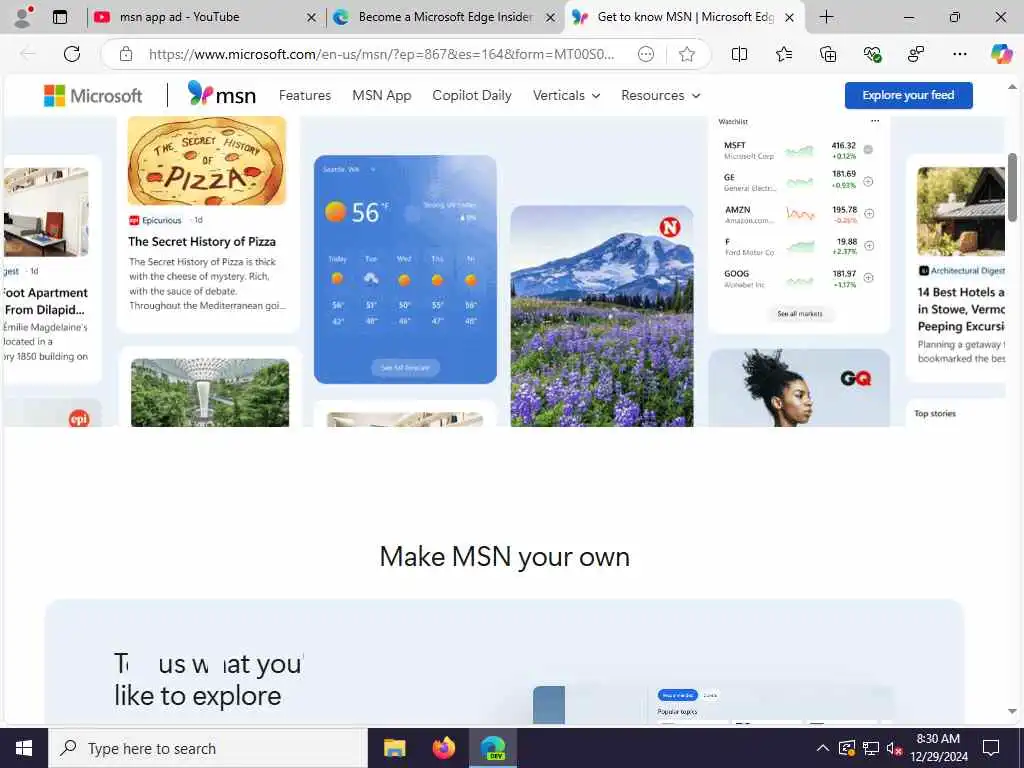Open the Copilot Daily nav item
The image size is (1024, 768).
[x=472, y=95]
